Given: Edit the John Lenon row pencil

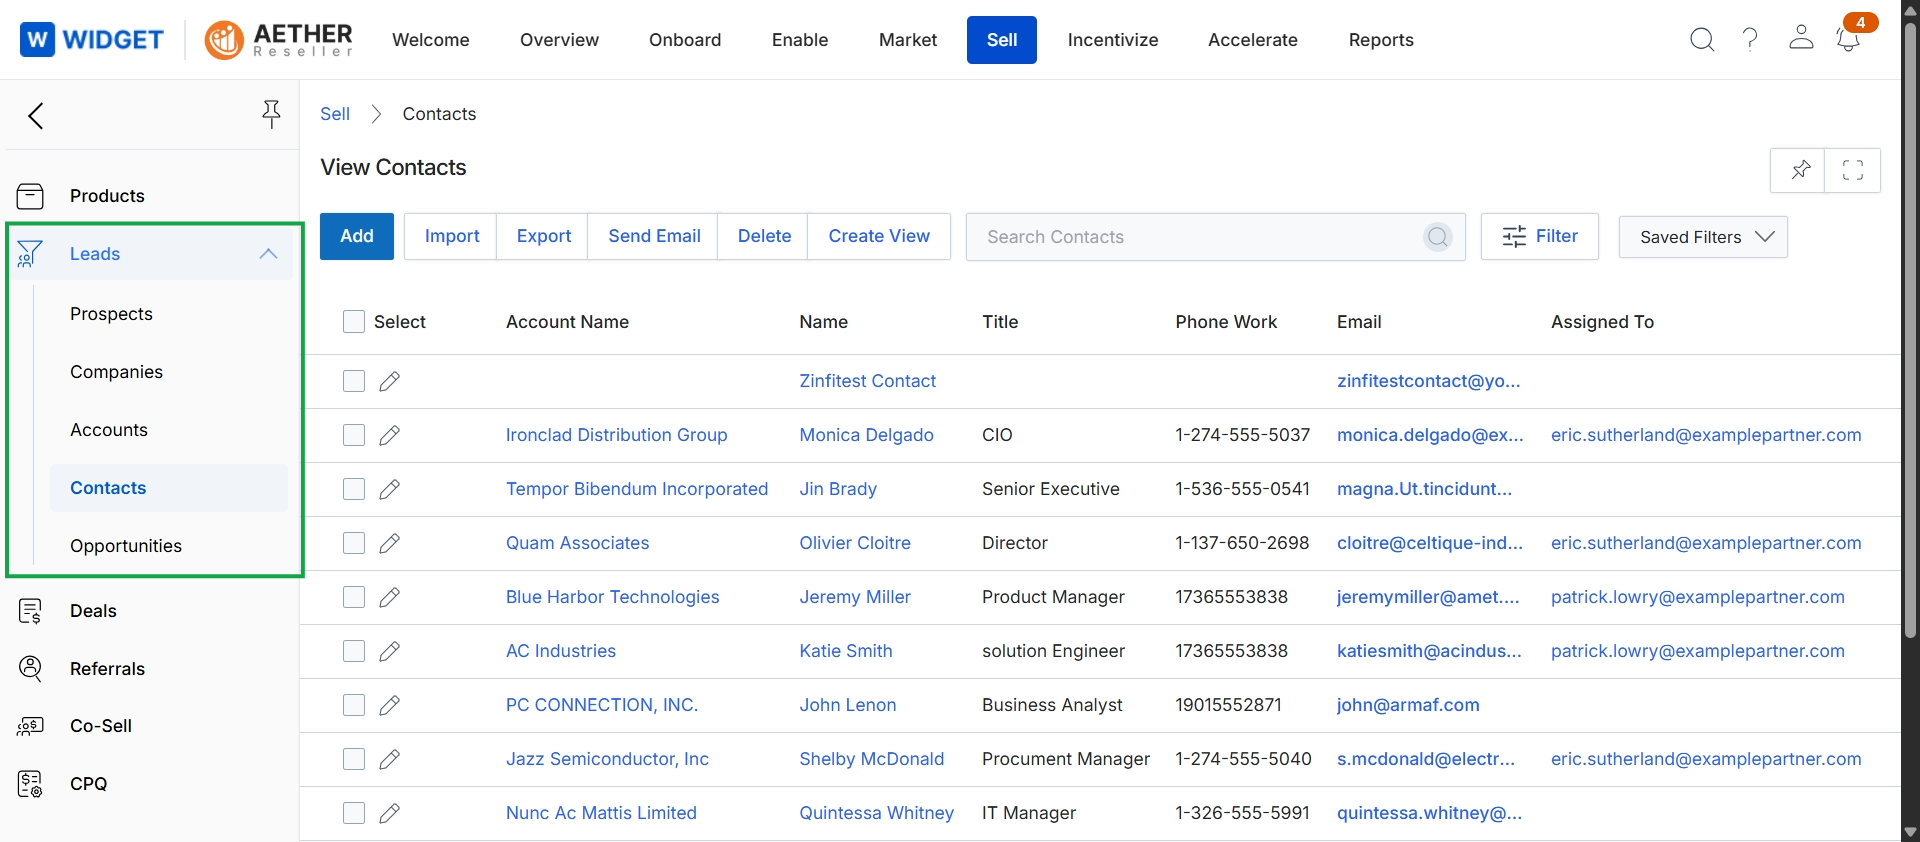Looking at the screenshot, I should [390, 705].
